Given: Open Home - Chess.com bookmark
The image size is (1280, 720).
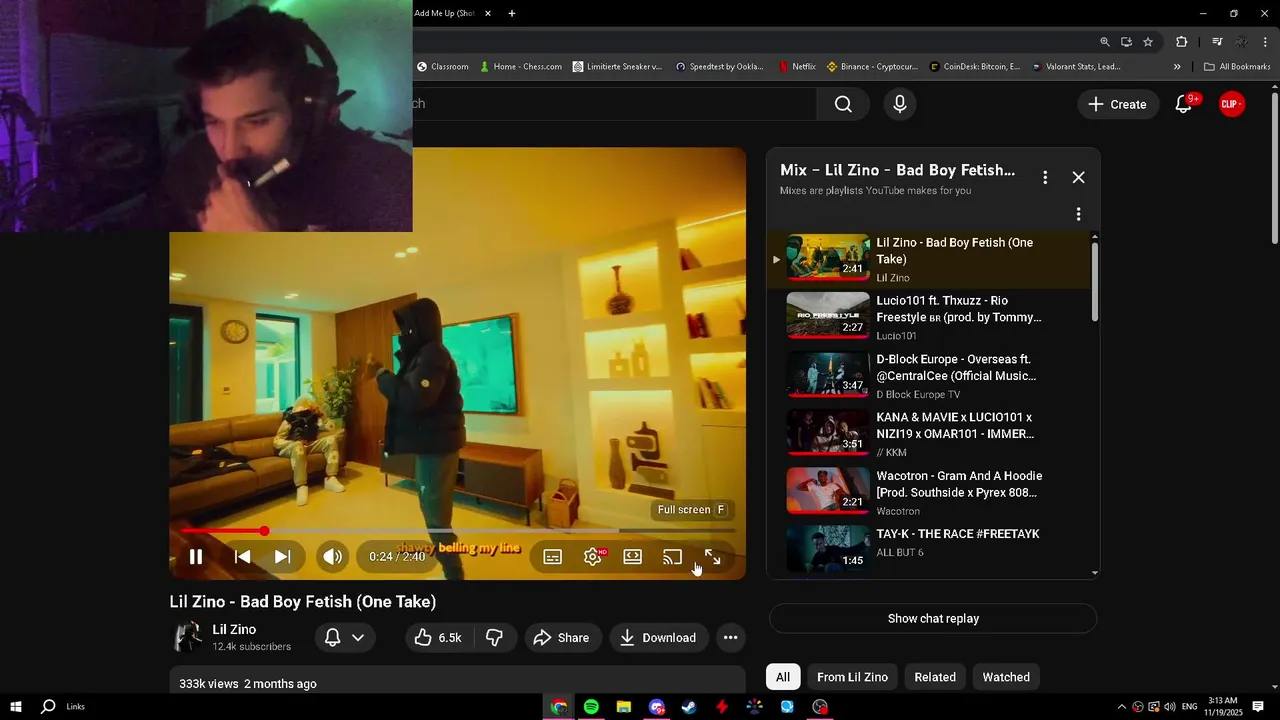Looking at the screenshot, I should pyautogui.click(x=520, y=67).
